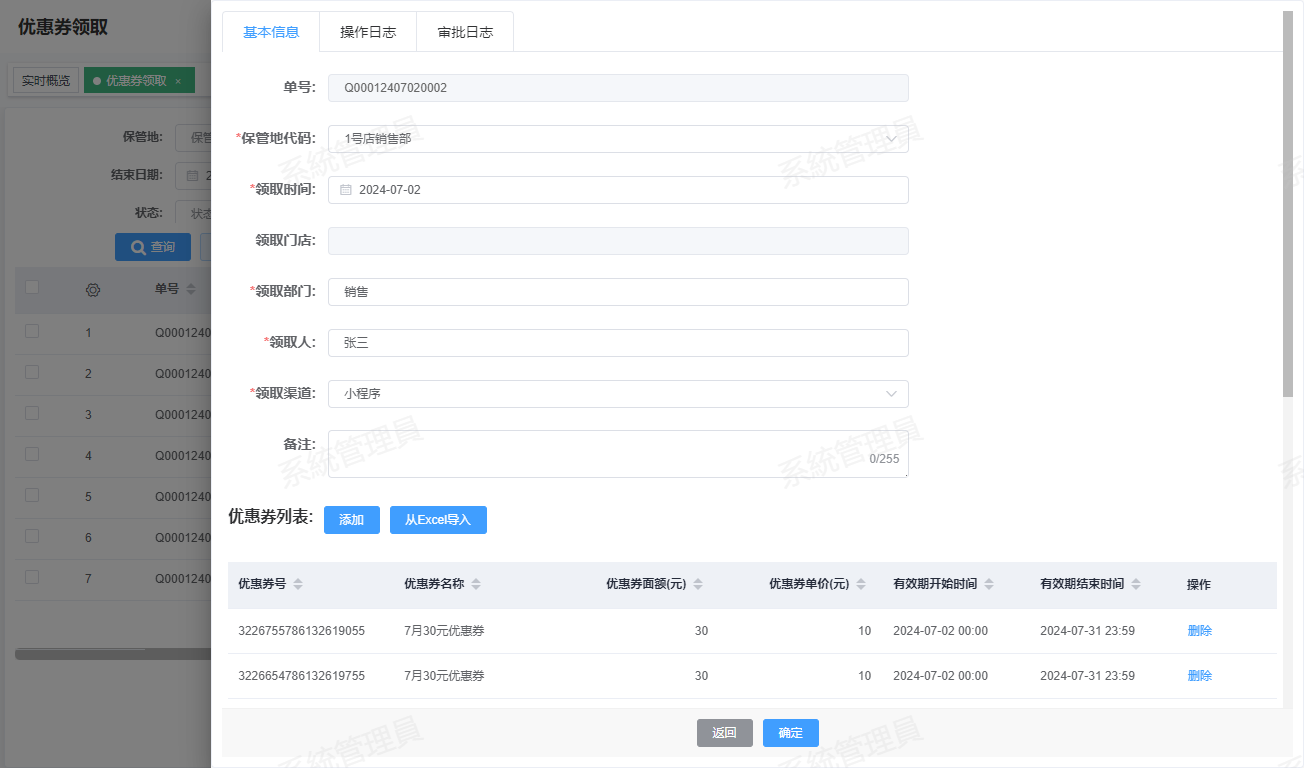Expand the 保管地代码 dropdown
This screenshot has width=1304, height=768.
tap(891, 139)
